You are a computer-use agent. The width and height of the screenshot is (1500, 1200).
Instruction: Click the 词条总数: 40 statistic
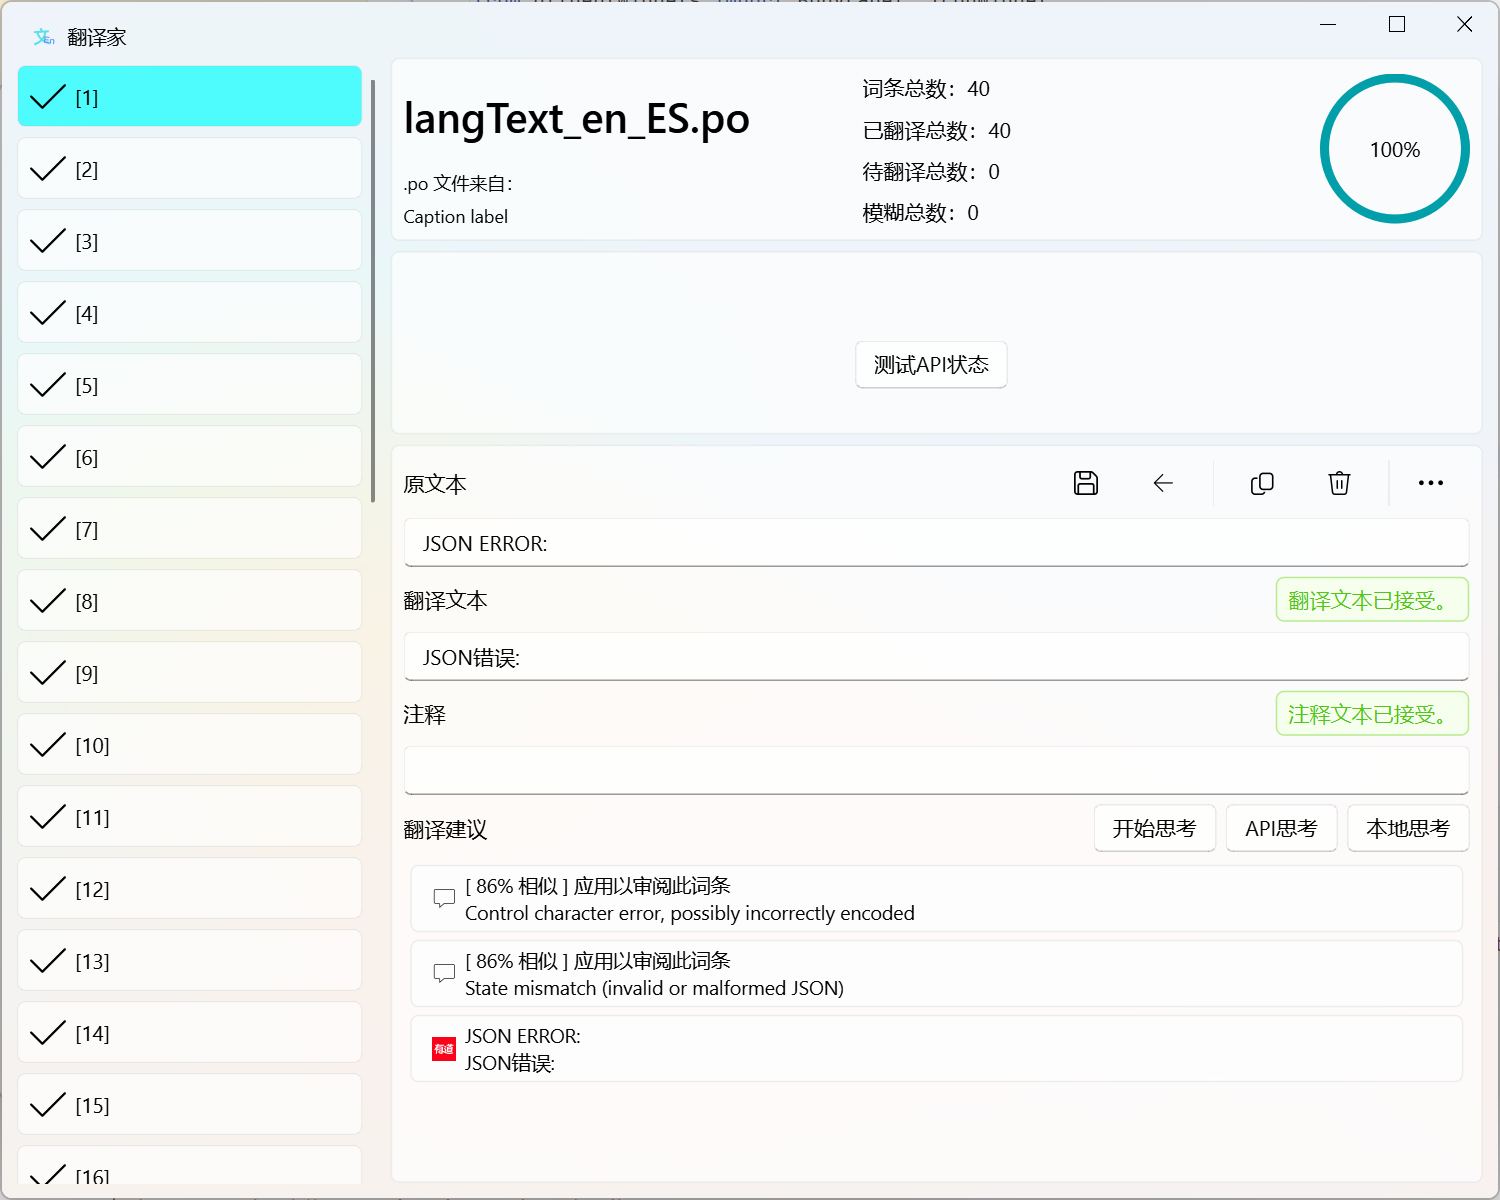[x=926, y=89]
